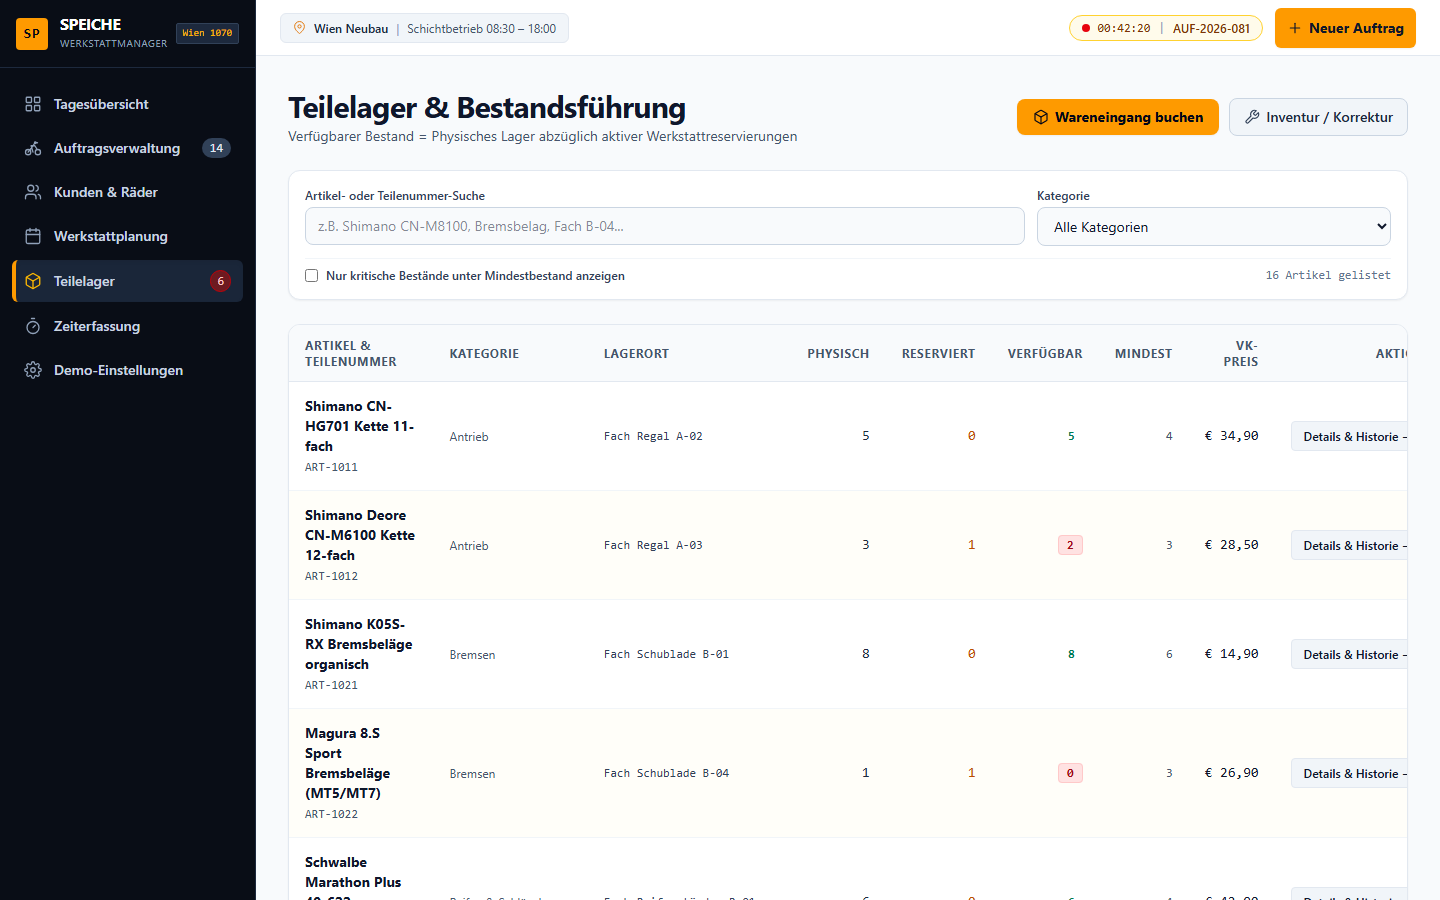
Task: Click the Demo-Einstellungen gear icon
Action: (x=33, y=370)
